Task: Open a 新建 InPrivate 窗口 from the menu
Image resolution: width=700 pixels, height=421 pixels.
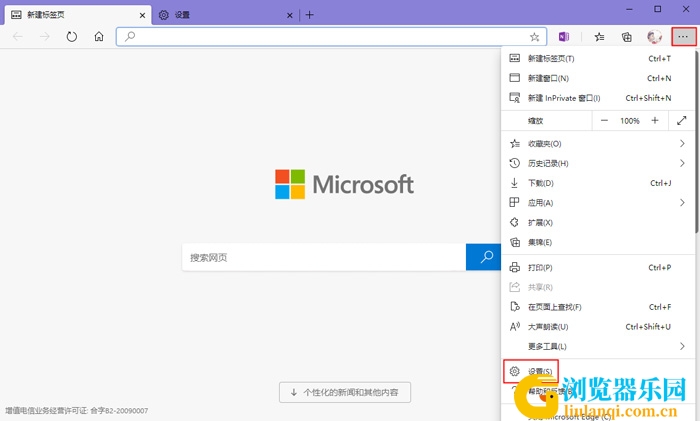Action: click(x=598, y=98)
